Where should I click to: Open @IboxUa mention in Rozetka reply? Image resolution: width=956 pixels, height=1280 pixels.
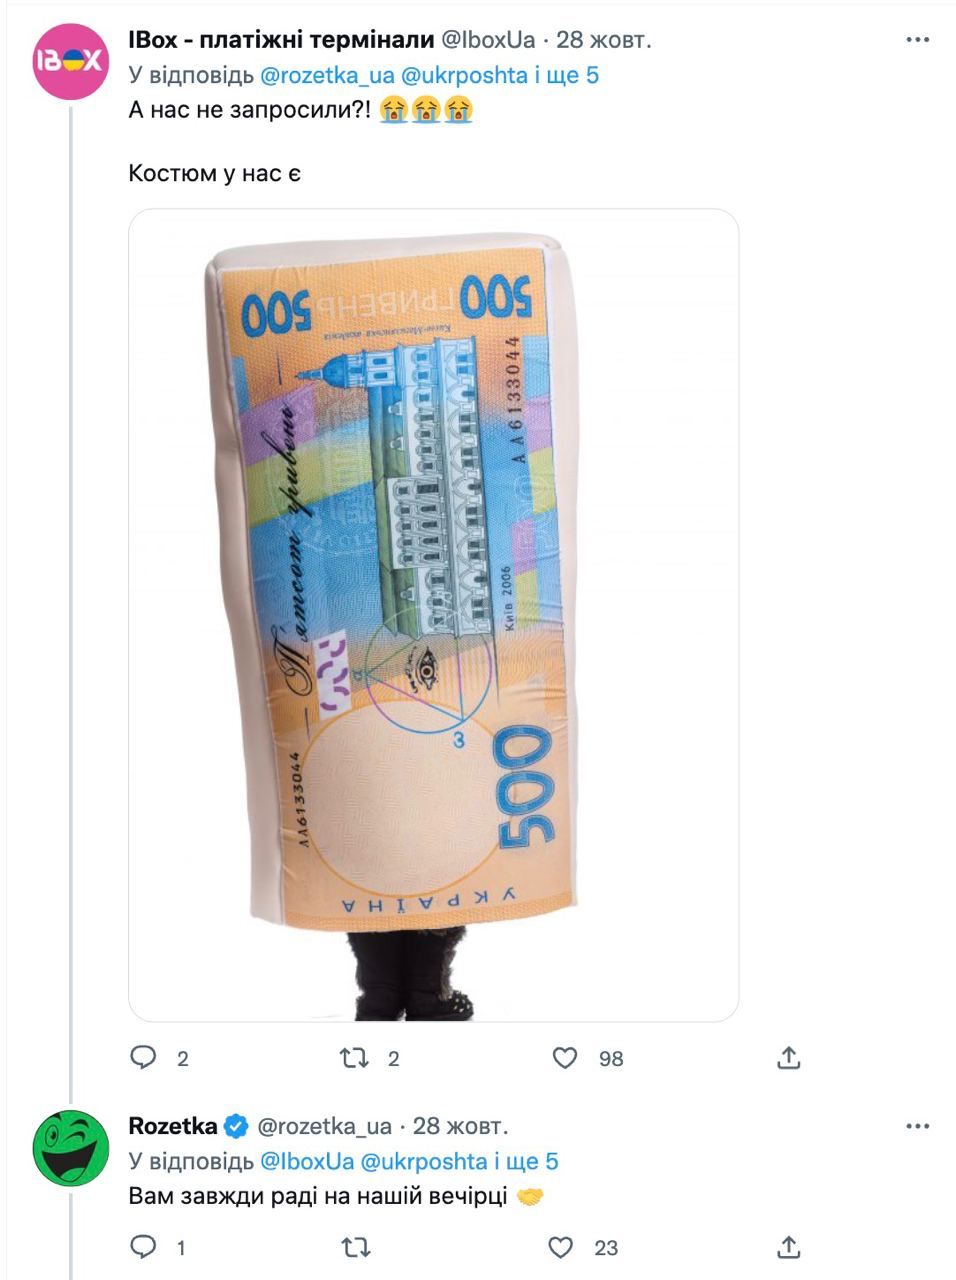(x=307, y=1161)
